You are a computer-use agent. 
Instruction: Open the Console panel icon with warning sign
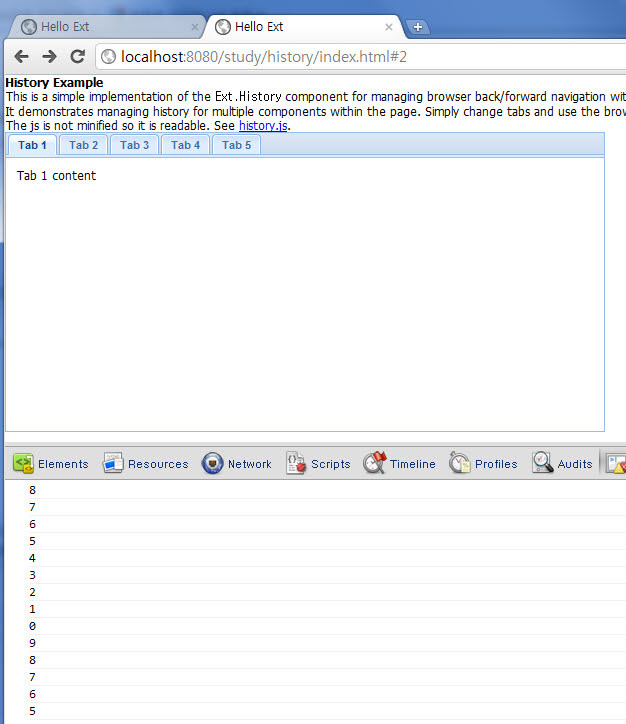point(616,464)
